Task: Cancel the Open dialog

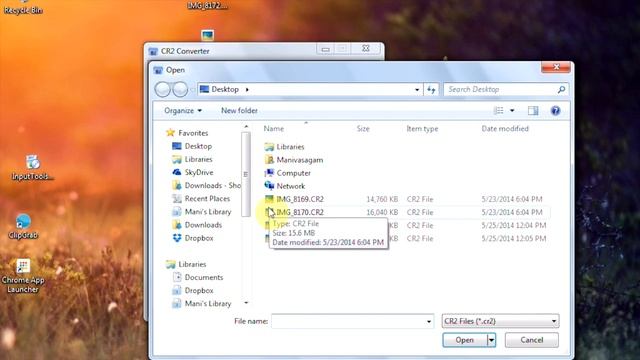Action: tap(531, 340)
